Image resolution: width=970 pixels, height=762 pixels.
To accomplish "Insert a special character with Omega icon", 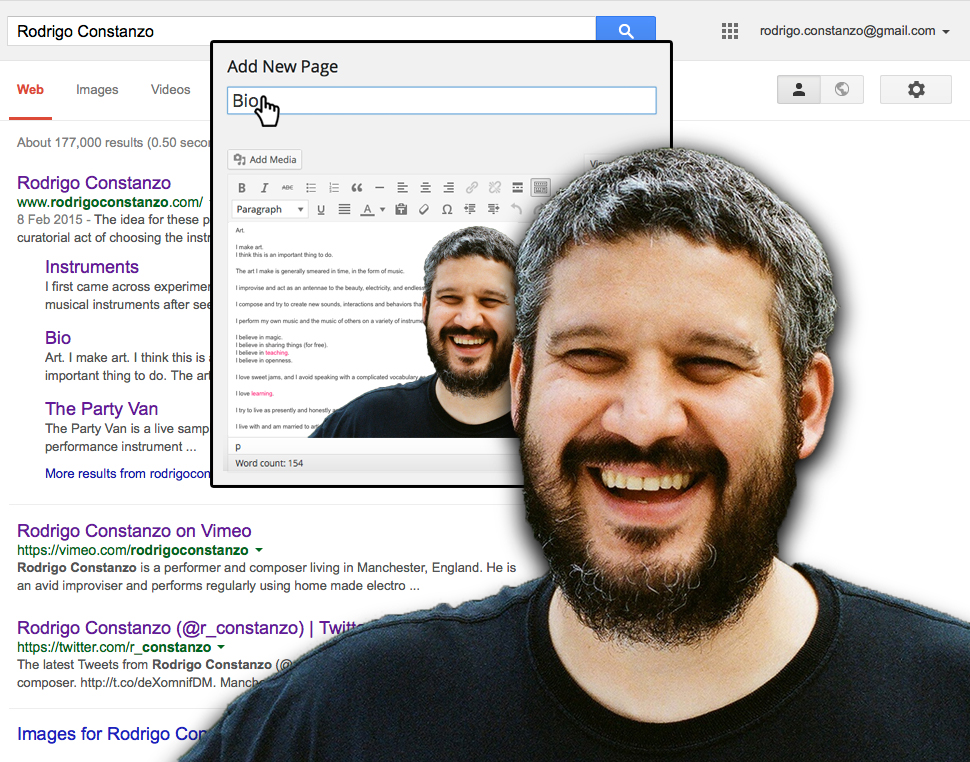I will click(x=447, y=210).
